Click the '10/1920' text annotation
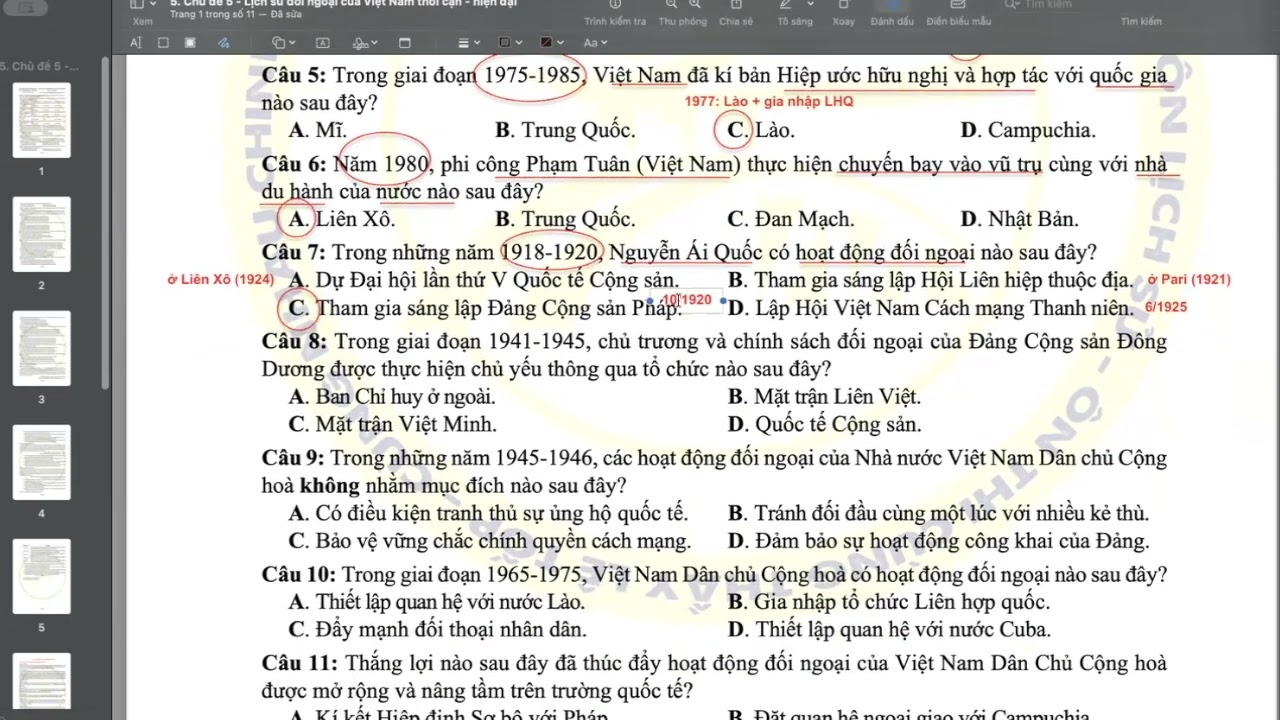The height and width of the screenshot is (720, 1280). coord(687,300)
